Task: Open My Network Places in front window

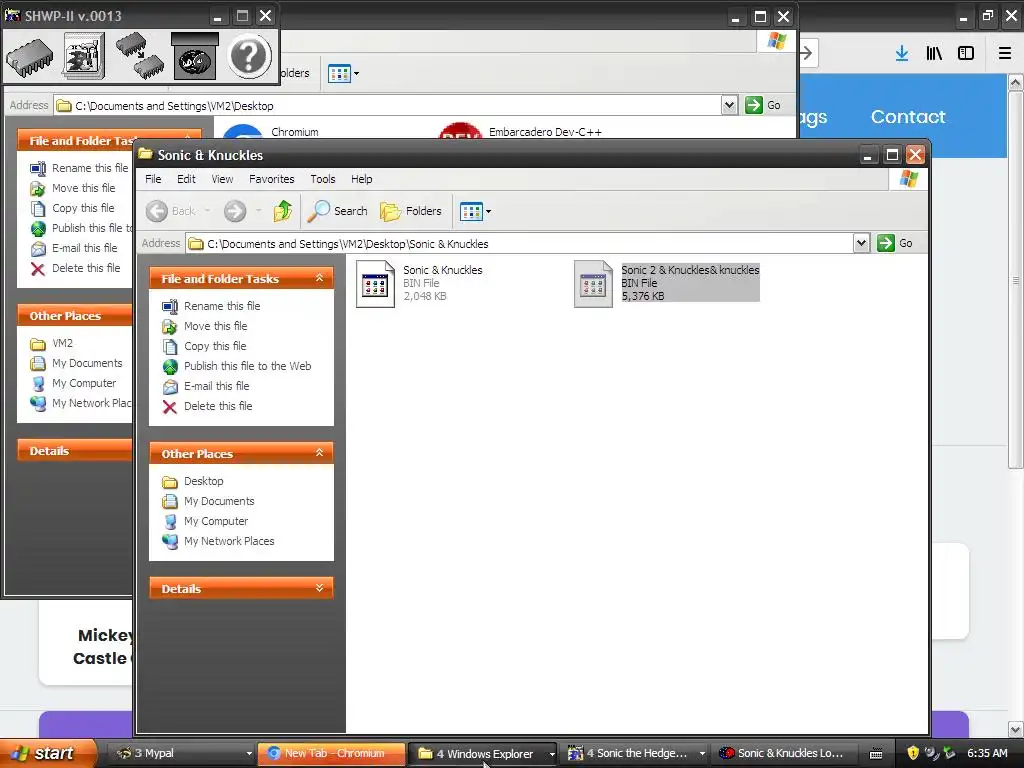Action: point(218,541)
